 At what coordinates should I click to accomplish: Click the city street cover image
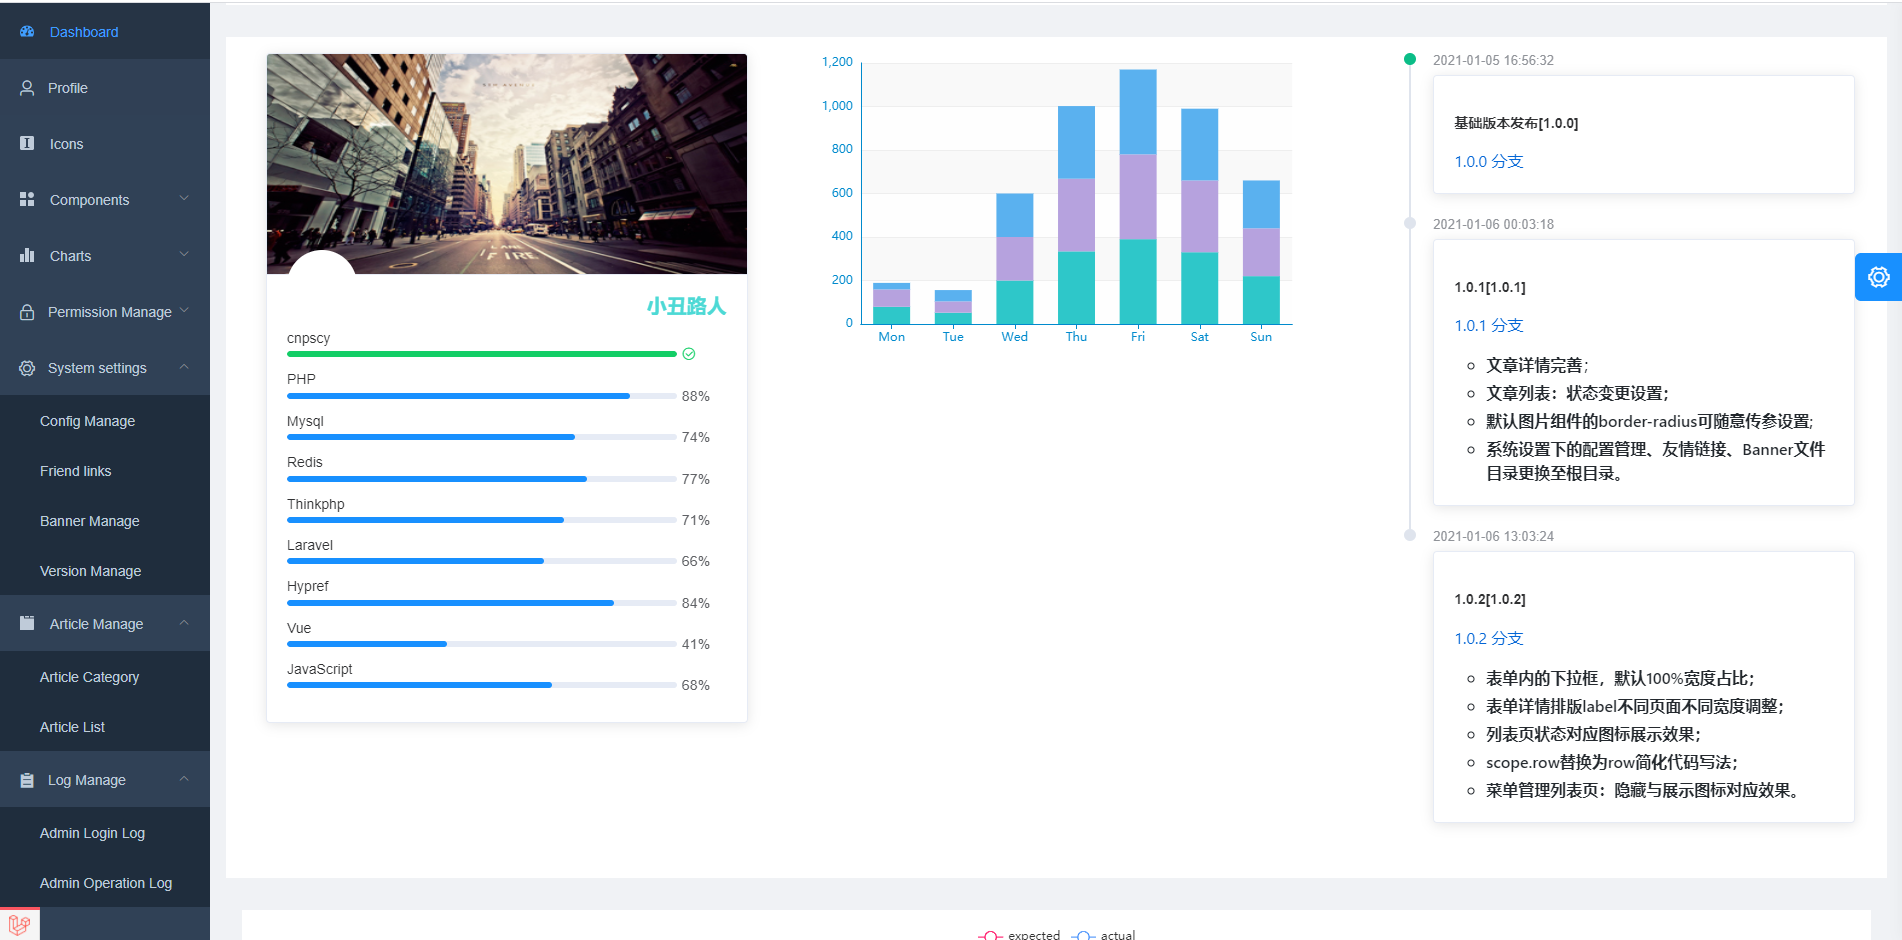pos(507,164)
